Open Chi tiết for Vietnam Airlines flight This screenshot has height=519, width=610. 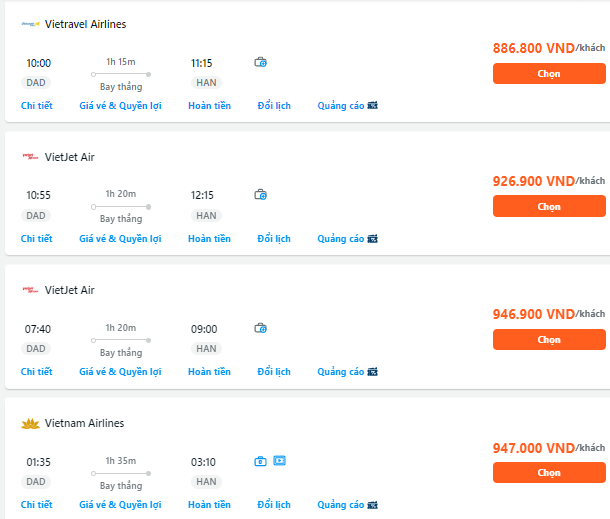37,505
